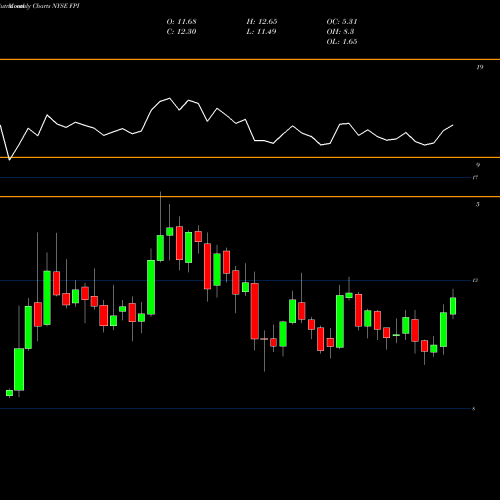Click the OH: 8.3 reading
500x500 pixels.
pos(340,32)
